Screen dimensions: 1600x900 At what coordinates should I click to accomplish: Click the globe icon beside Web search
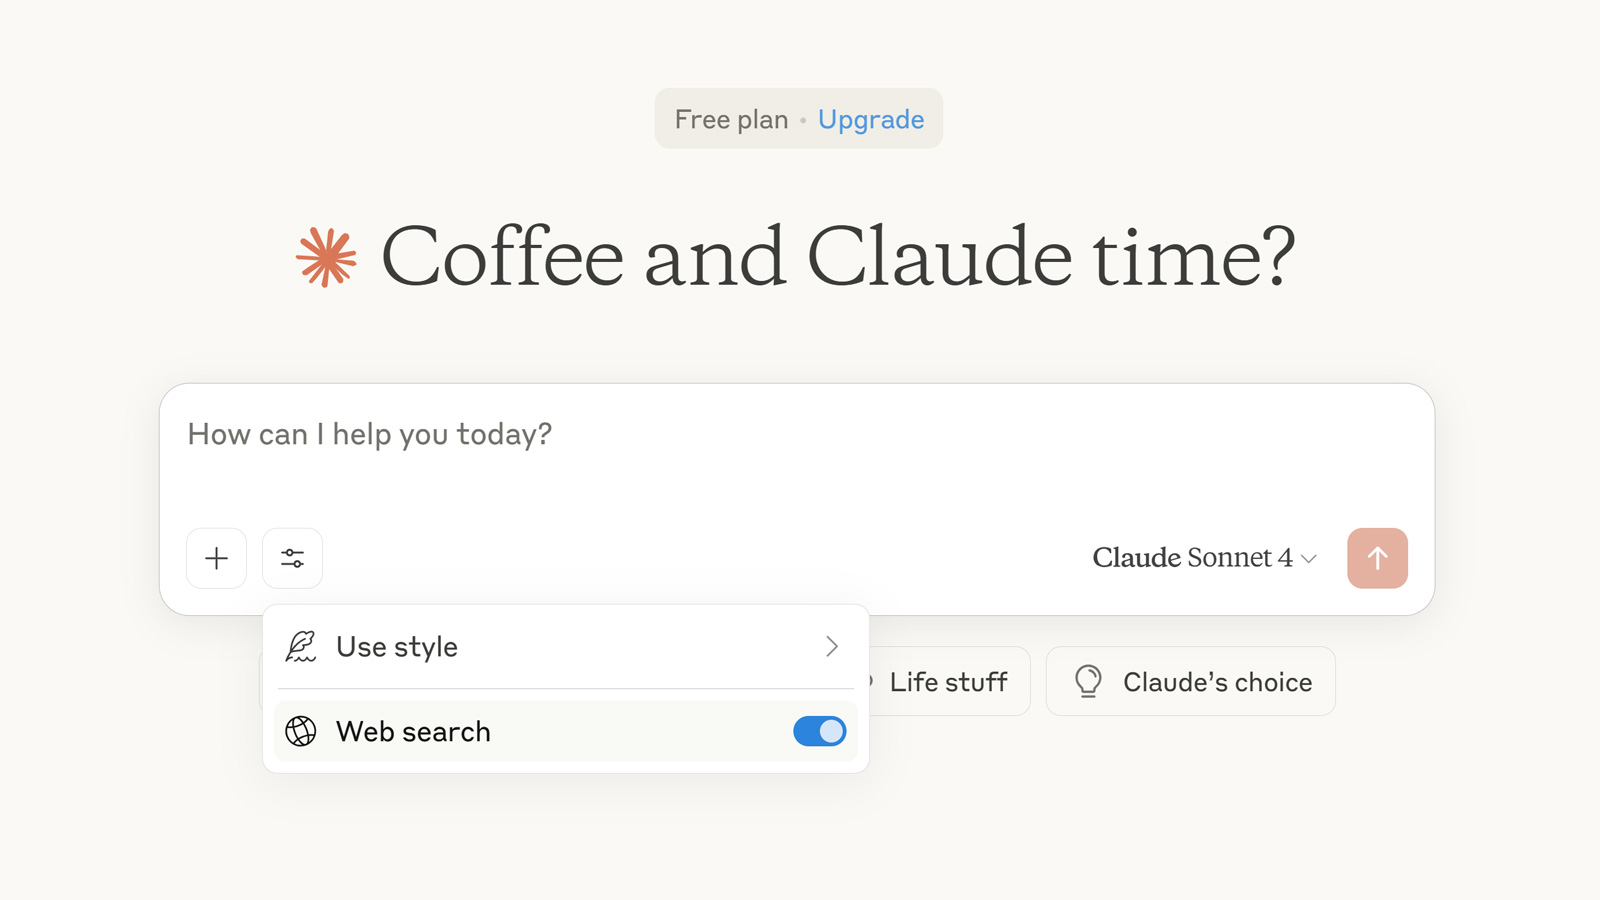[301, 731]
